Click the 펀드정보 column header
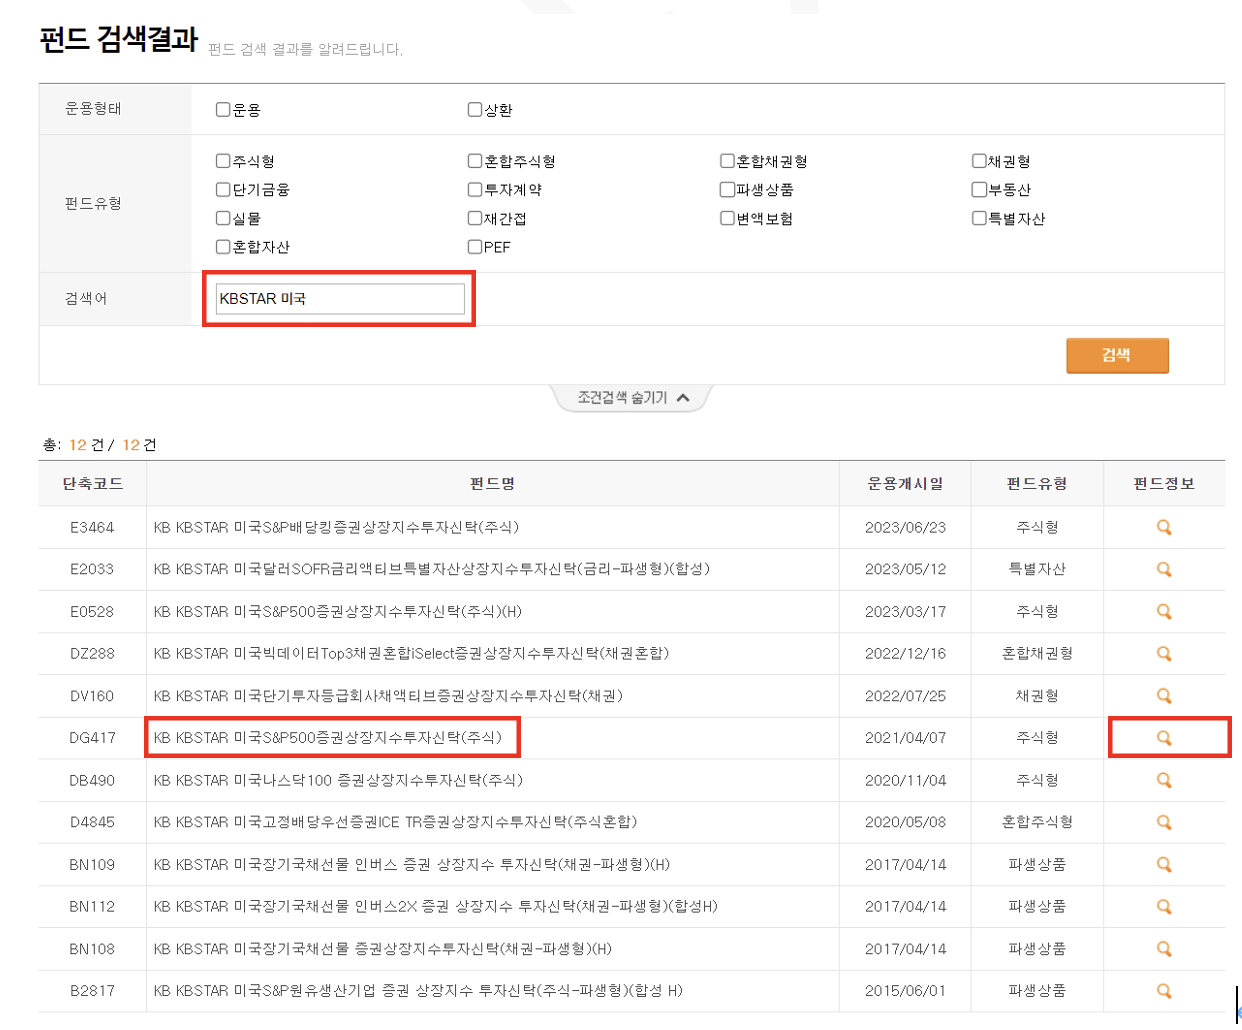Image resolution: width=1242 pixels, height=1030 pixels. click(x=1164, y=483)
